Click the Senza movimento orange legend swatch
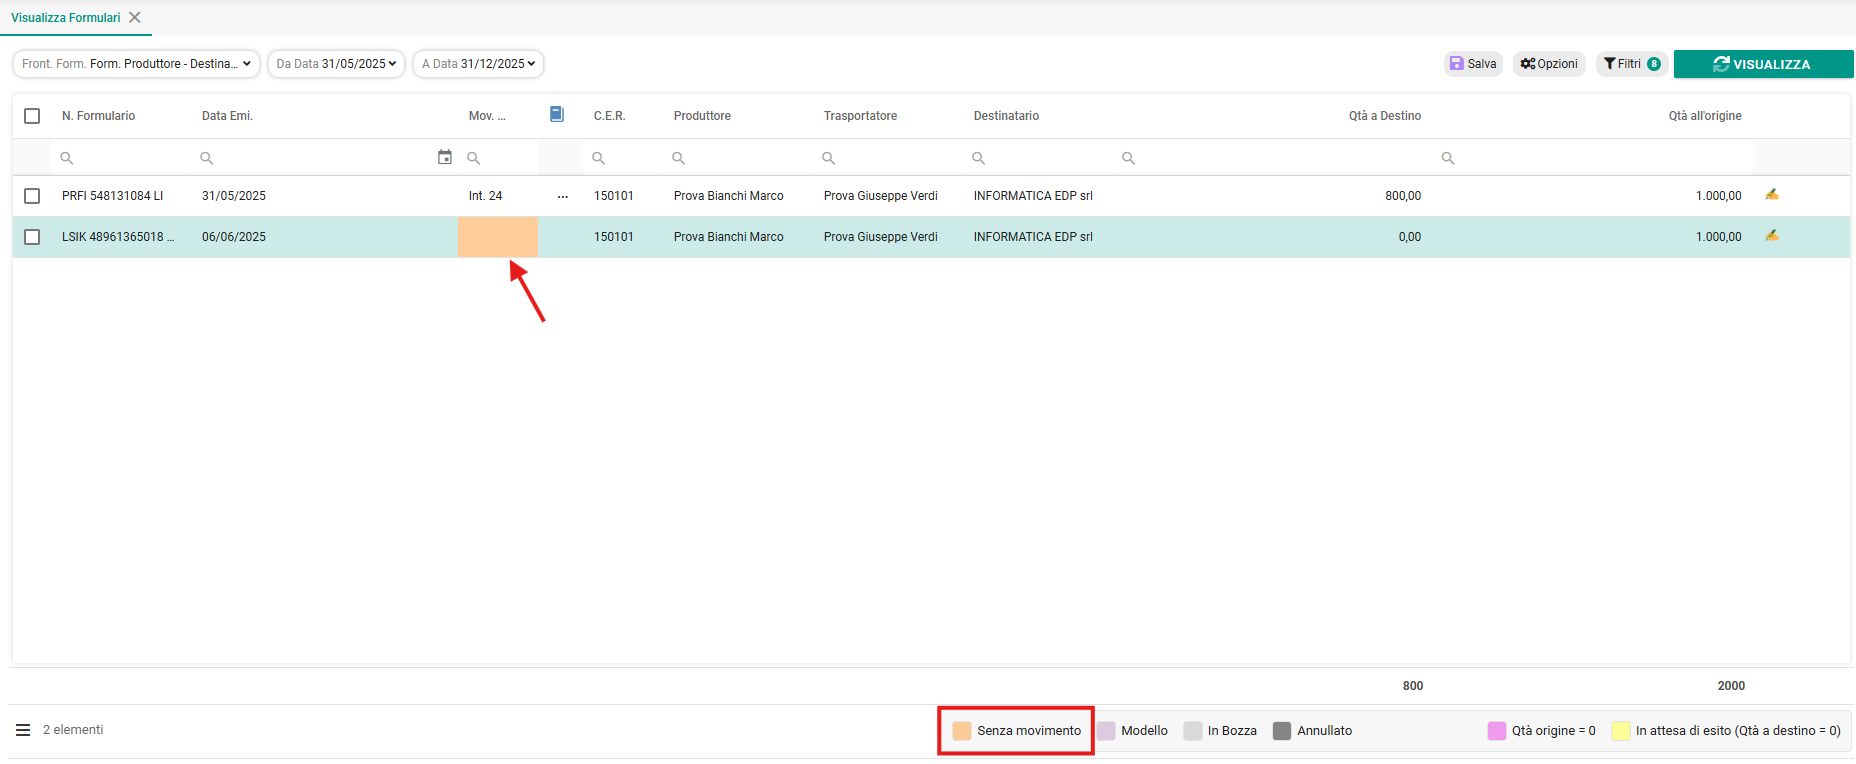The height and width of the screenshot is (764, 1856). (x=962, y=731)
